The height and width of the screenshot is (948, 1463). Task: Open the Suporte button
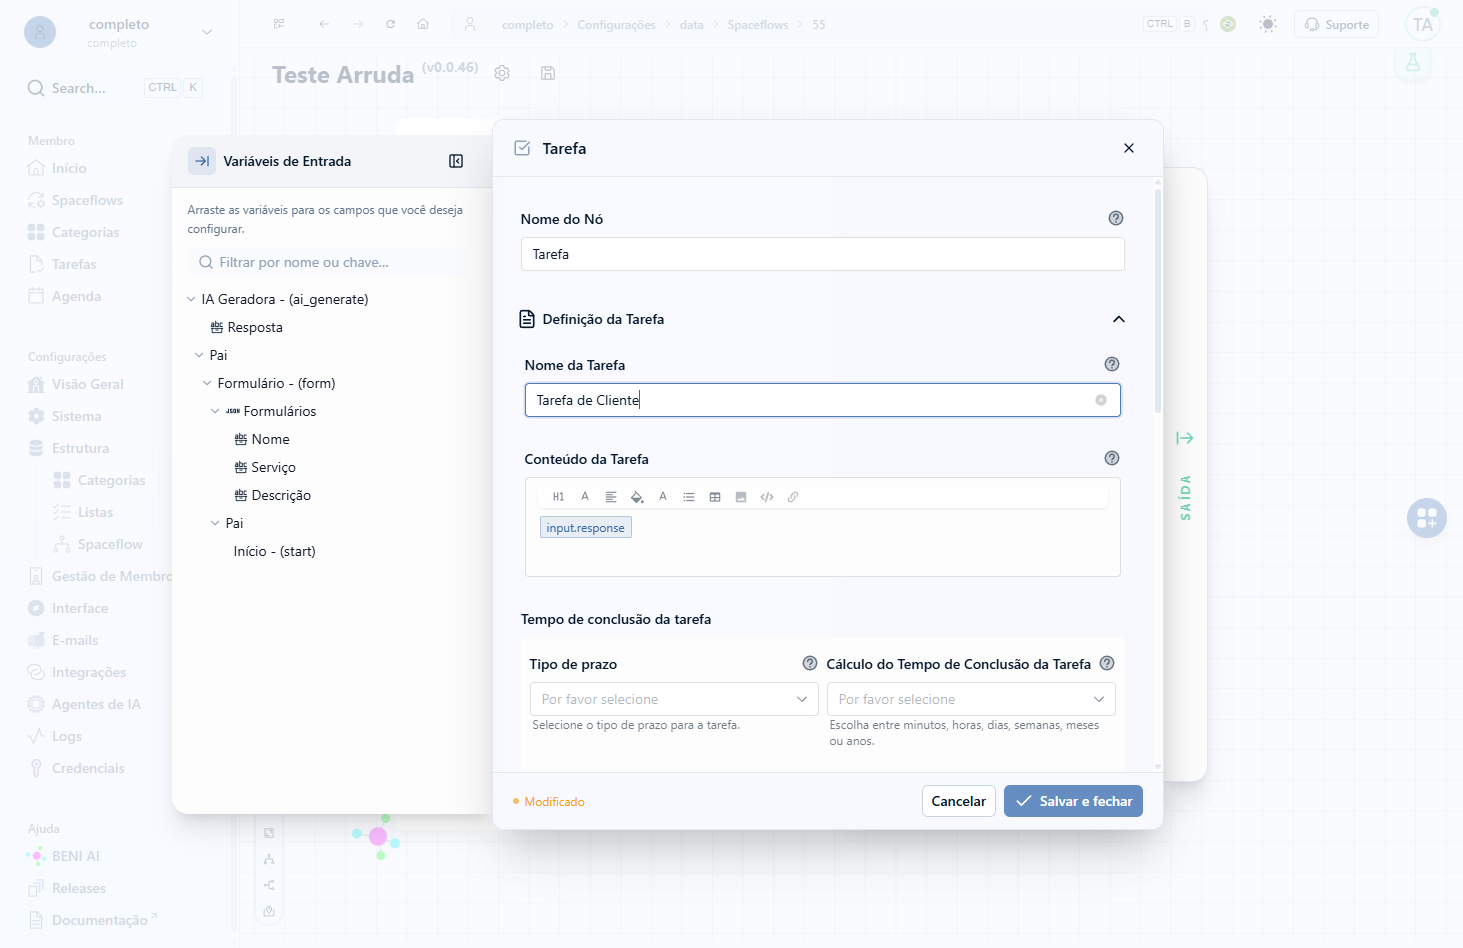point(1336,24)
